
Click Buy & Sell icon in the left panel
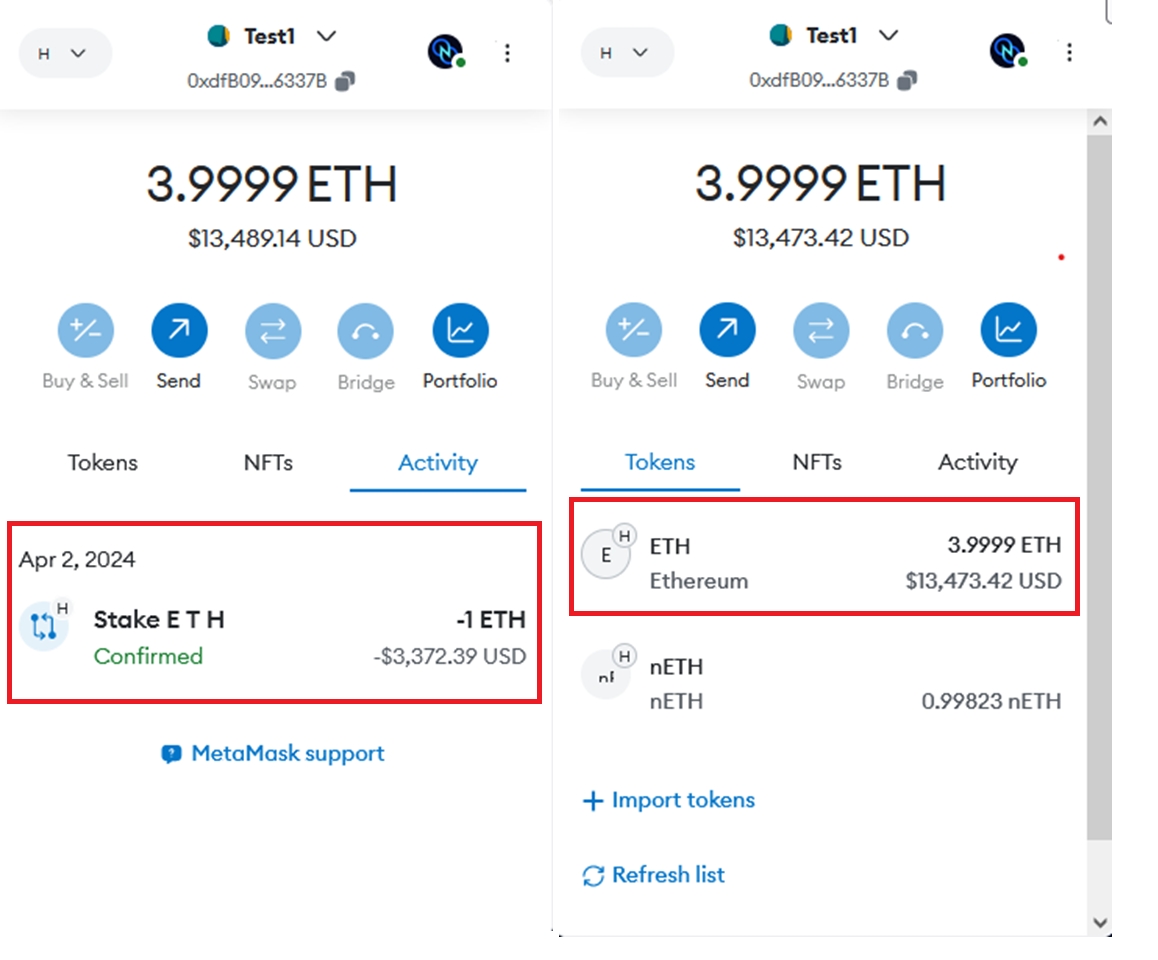click(x=85, y=331)
